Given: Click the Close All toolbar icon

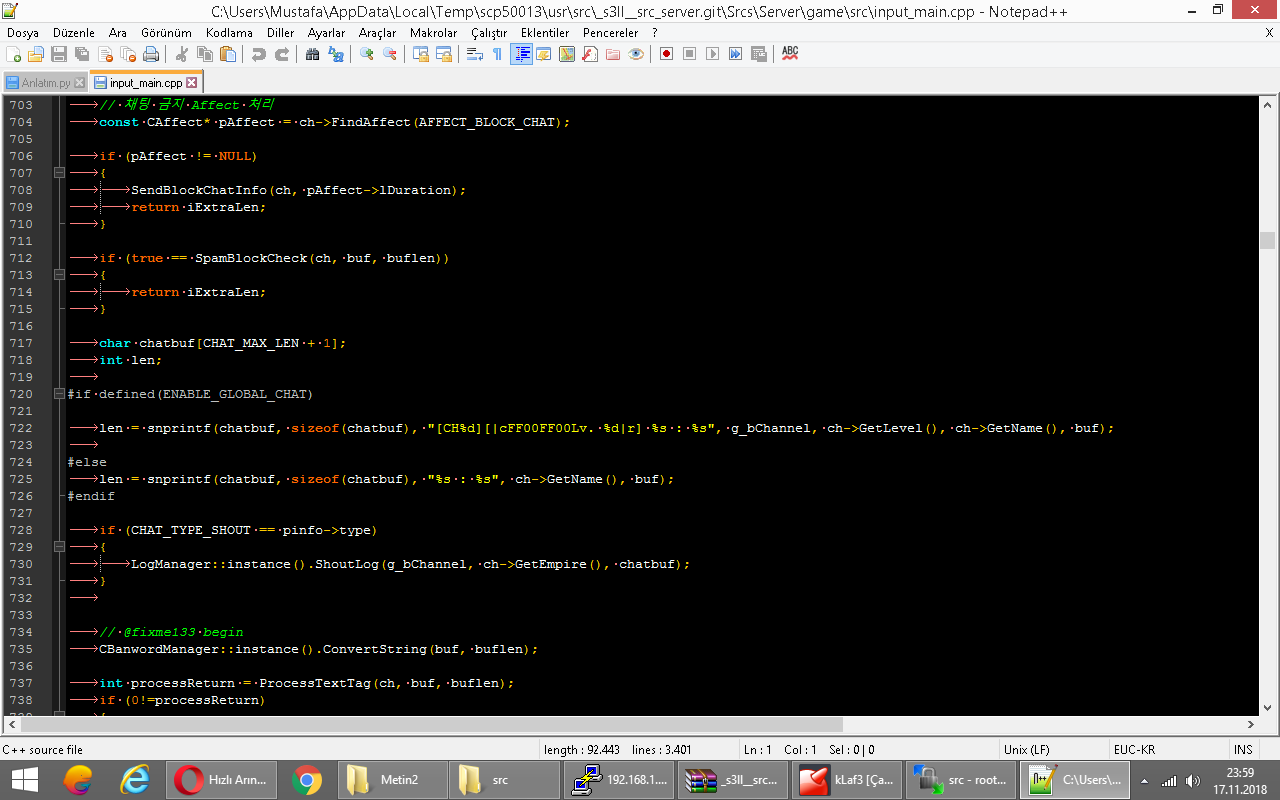Looking at the screenshot, I should pos(128,54).
